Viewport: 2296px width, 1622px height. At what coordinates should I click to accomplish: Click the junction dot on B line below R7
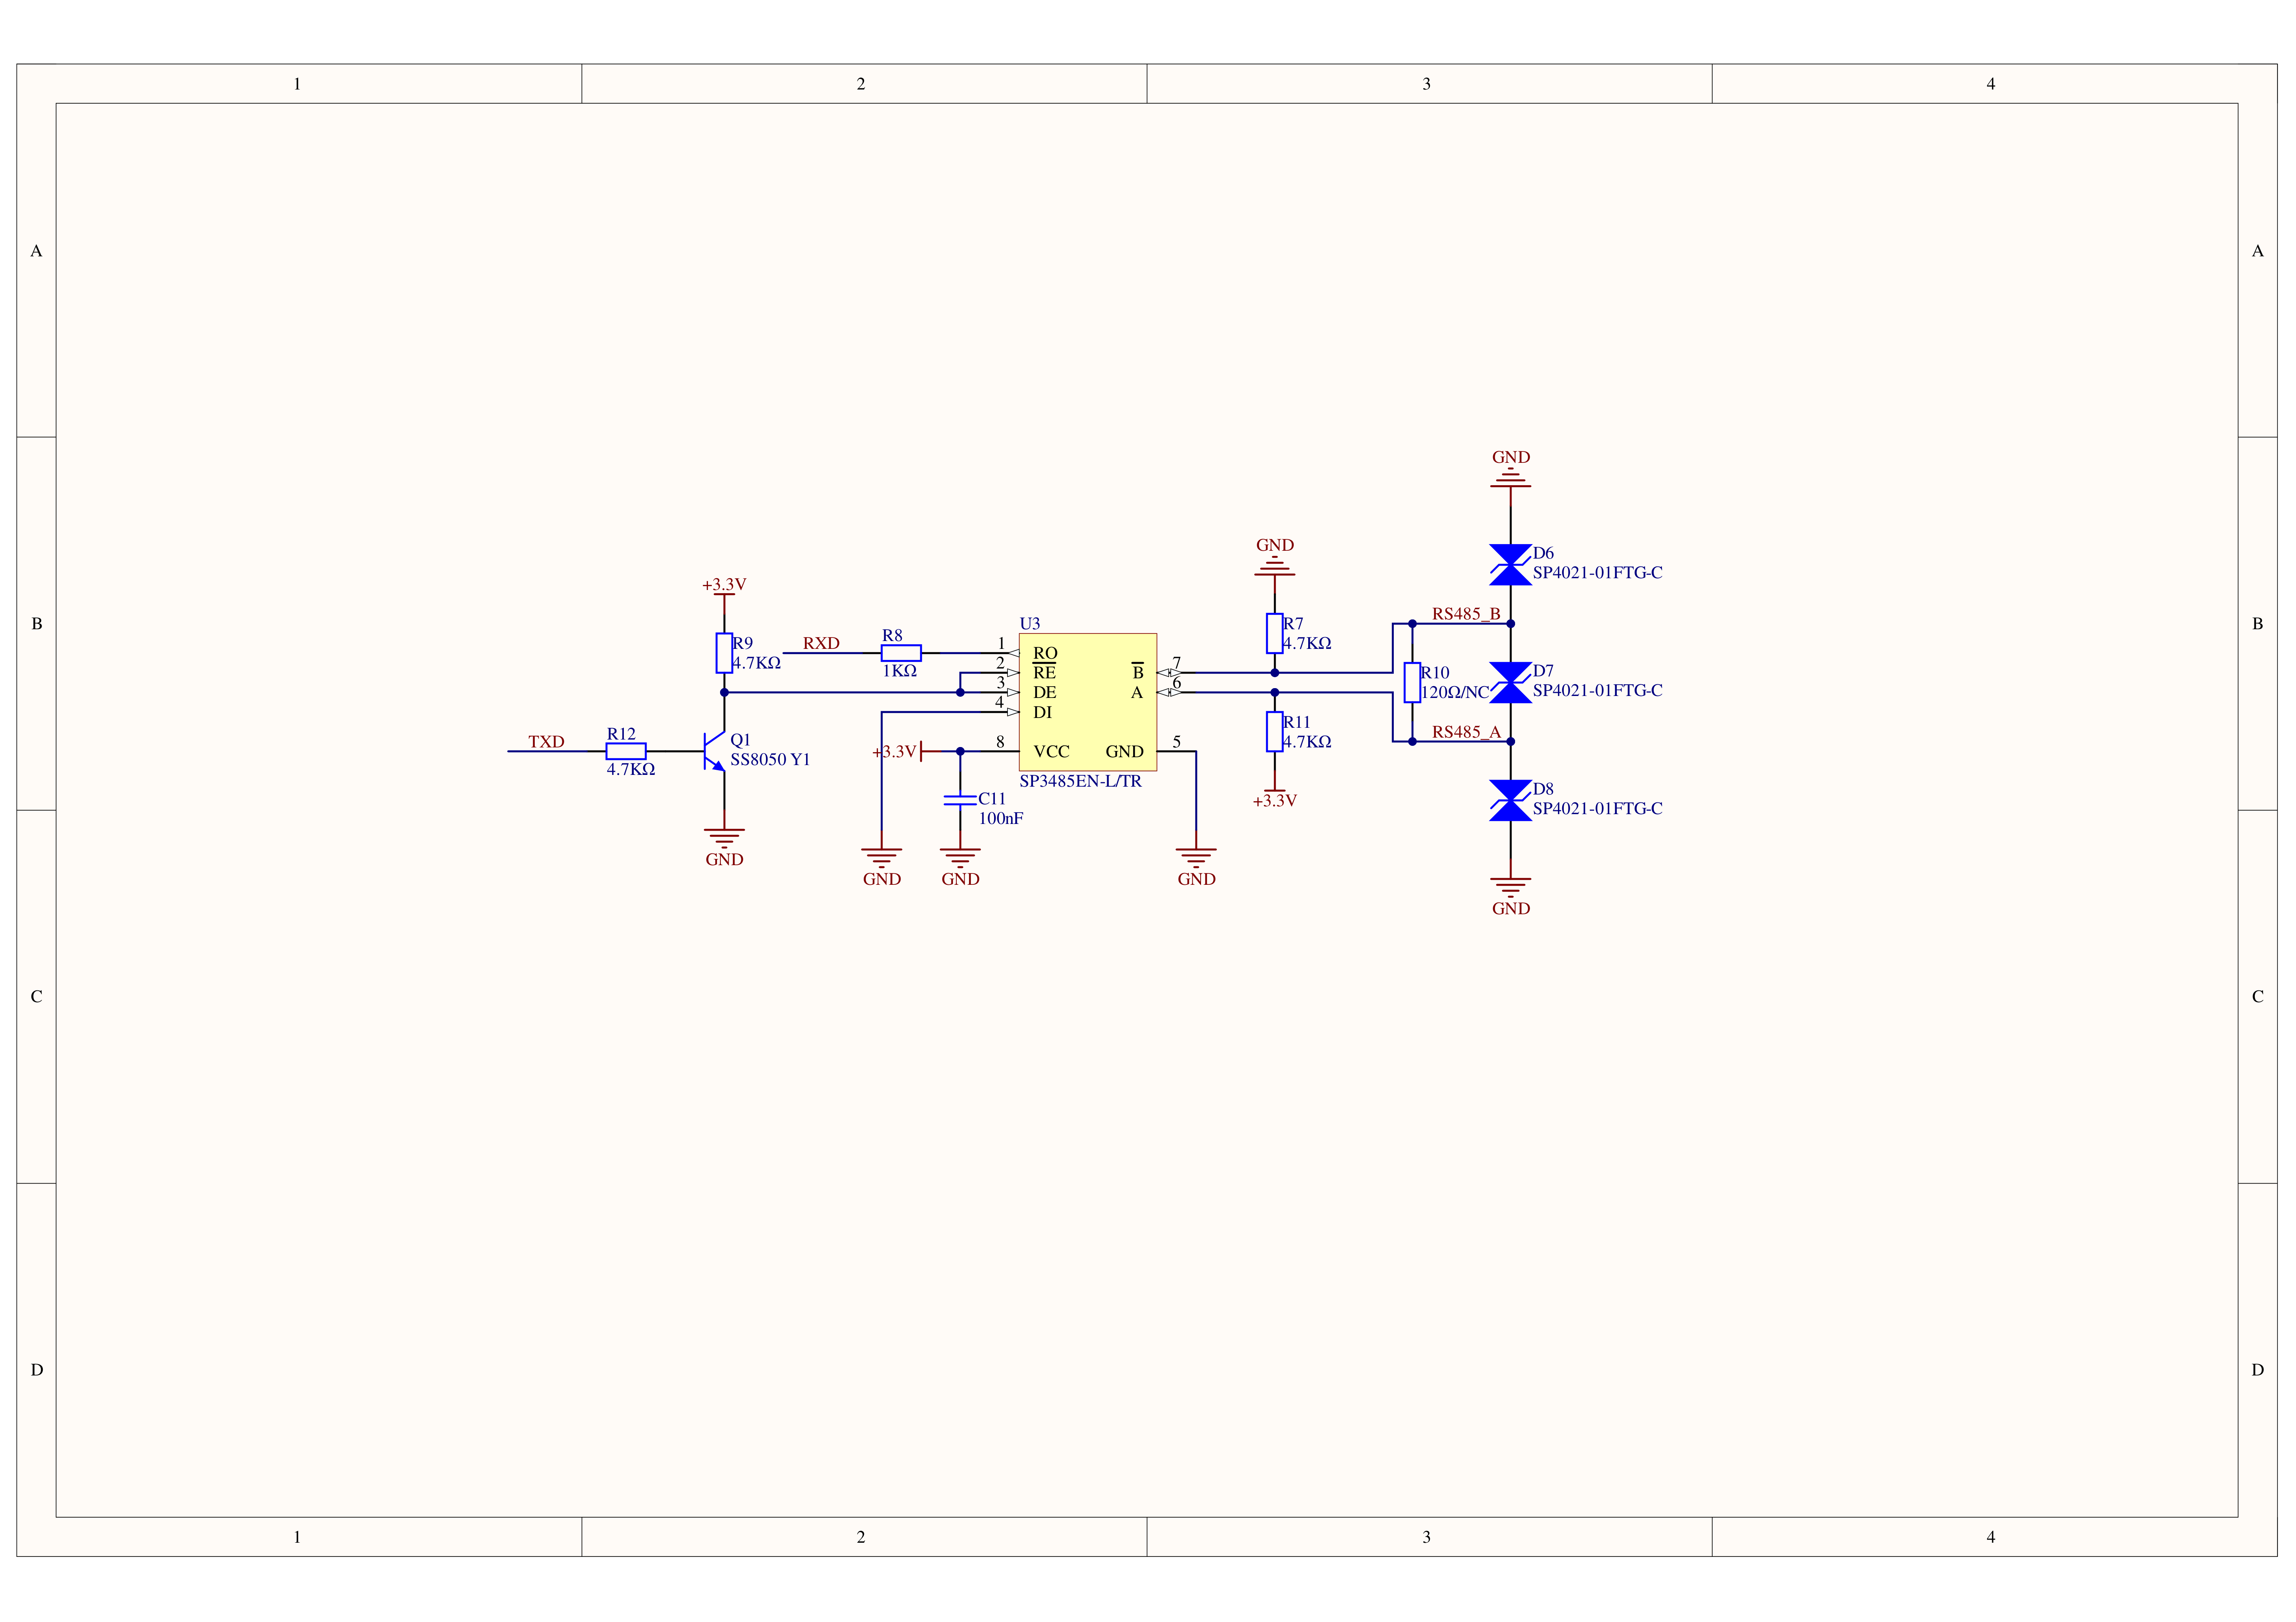[1274, 673]
